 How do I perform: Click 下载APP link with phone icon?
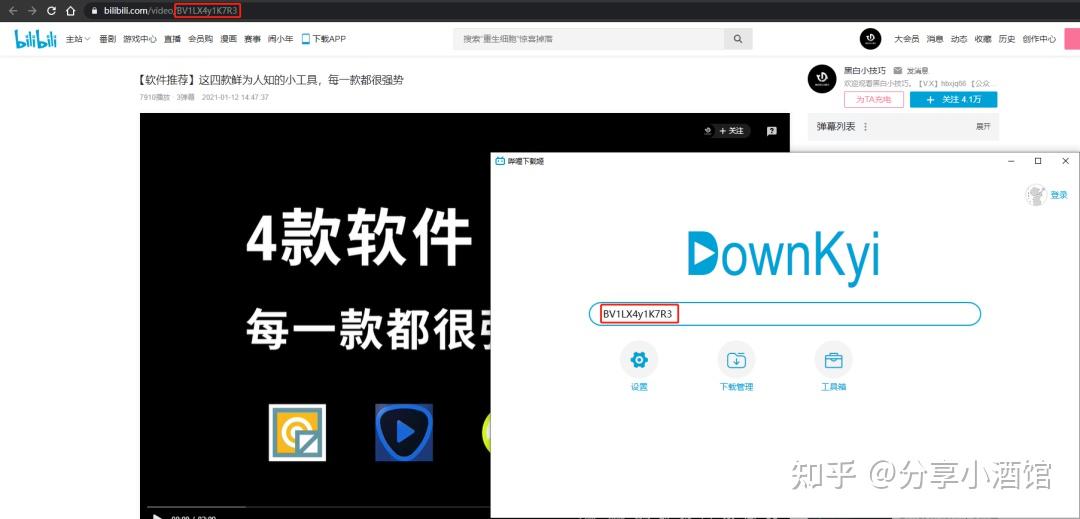pos(324,39)
